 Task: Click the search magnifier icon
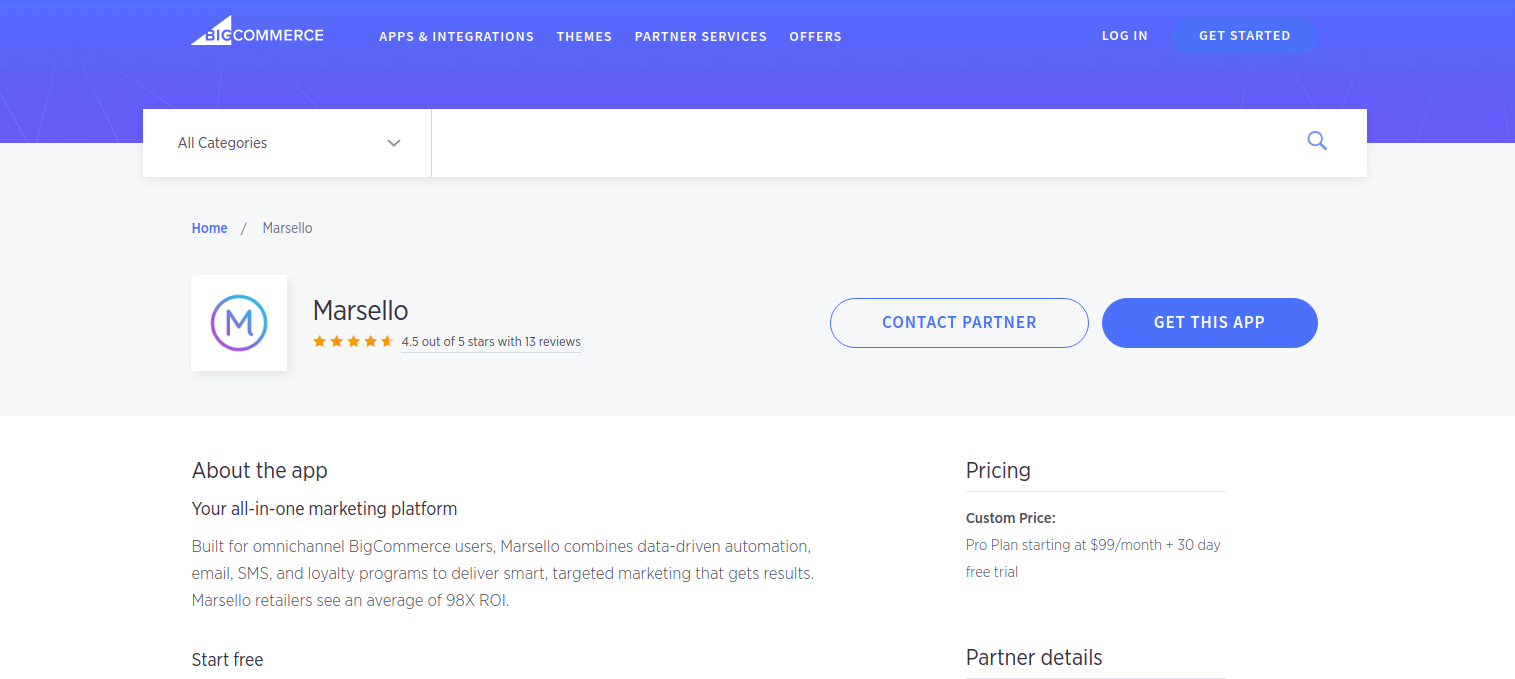click(x=1317, y=142)
